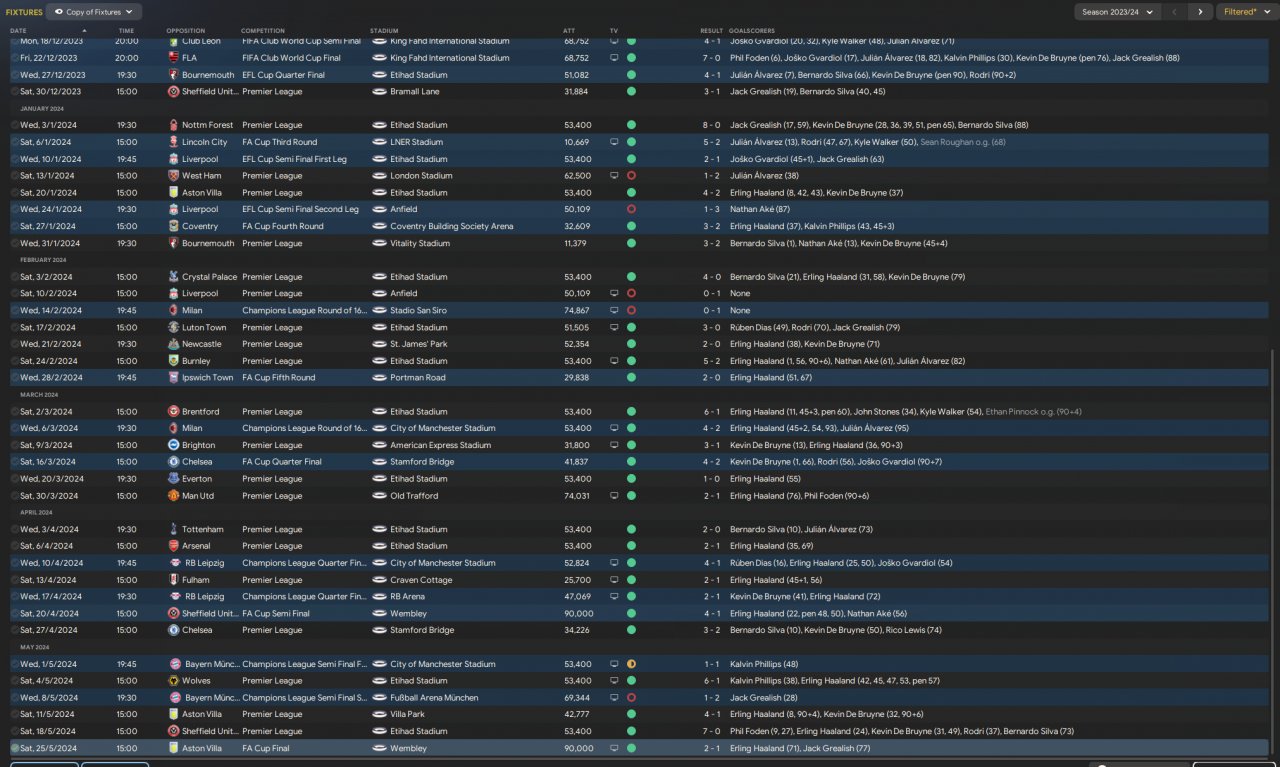Click the 74,031 attendance at Old Trafford
The image size is (1280, 767).
(576, 496)
